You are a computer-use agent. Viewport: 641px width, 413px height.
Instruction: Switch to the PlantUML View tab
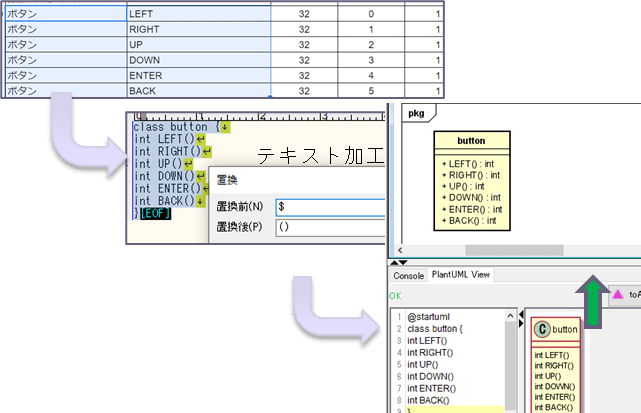tap(460, 275)
